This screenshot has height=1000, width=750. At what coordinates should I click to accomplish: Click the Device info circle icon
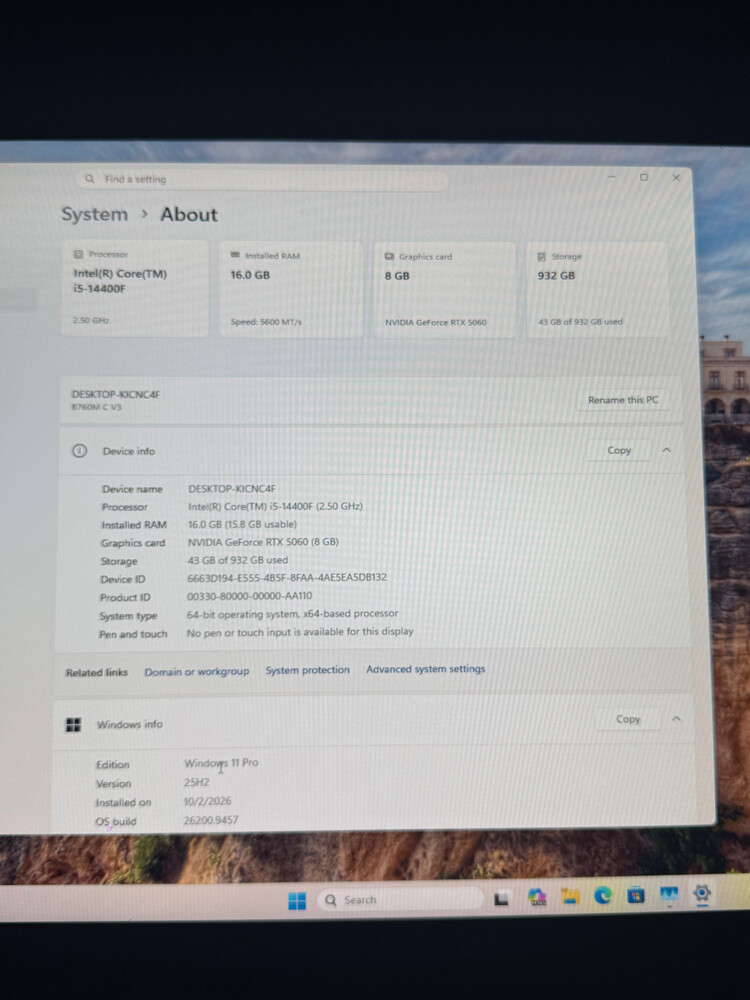[x=79, y=451]
